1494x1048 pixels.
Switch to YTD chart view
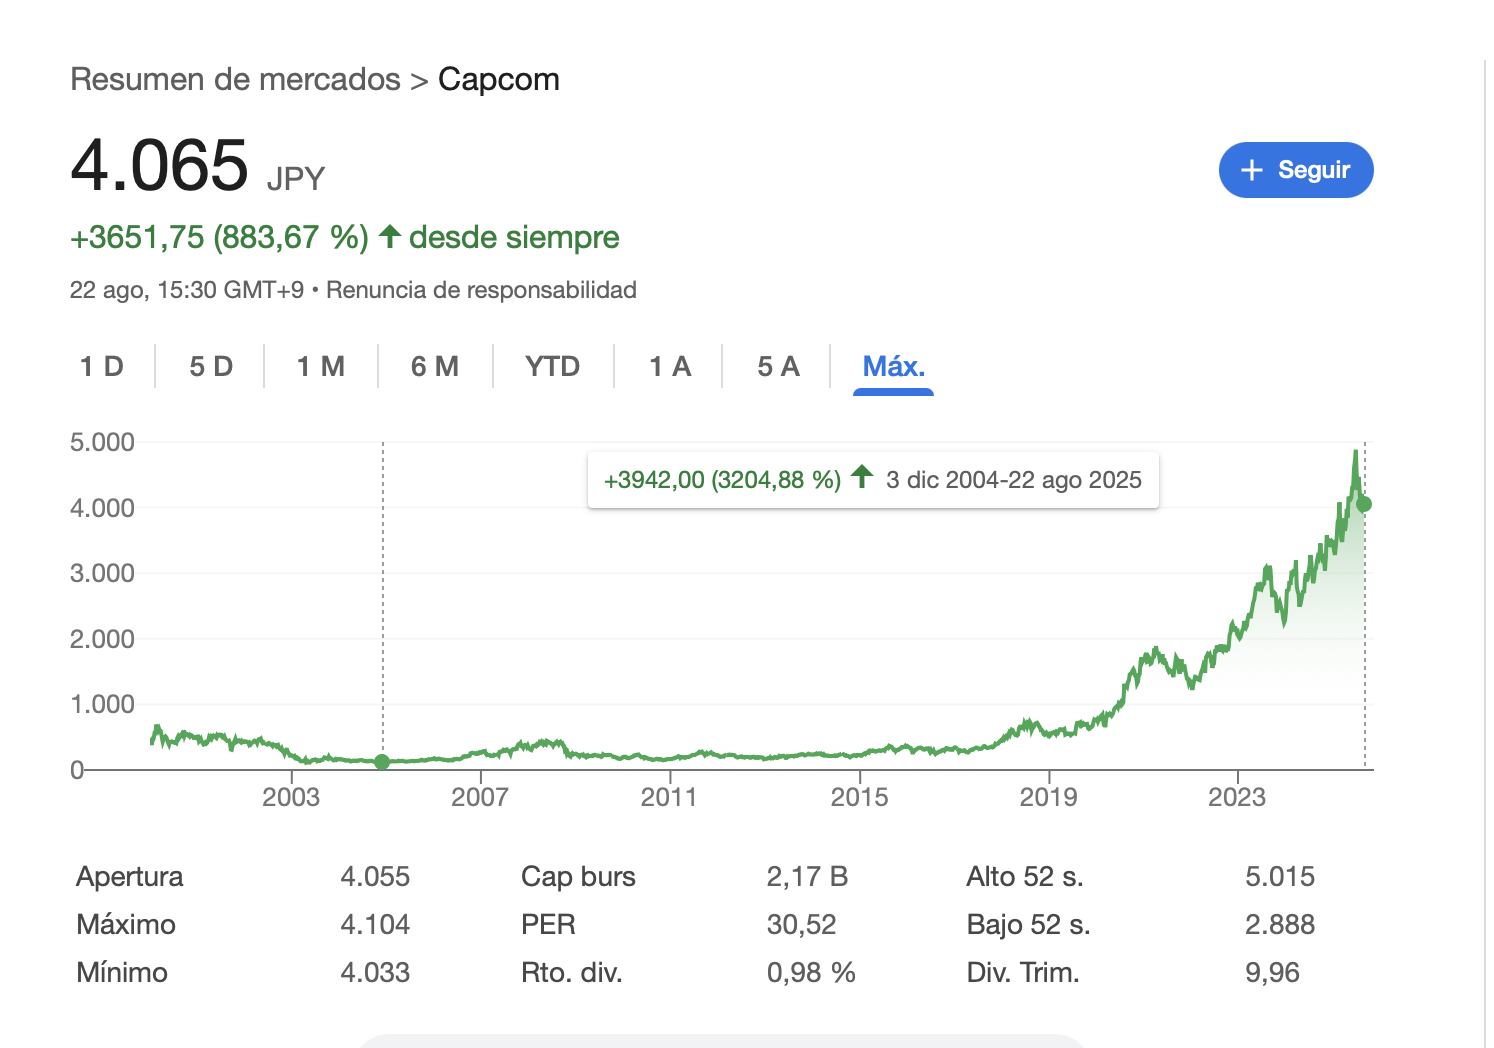point(552,366)
